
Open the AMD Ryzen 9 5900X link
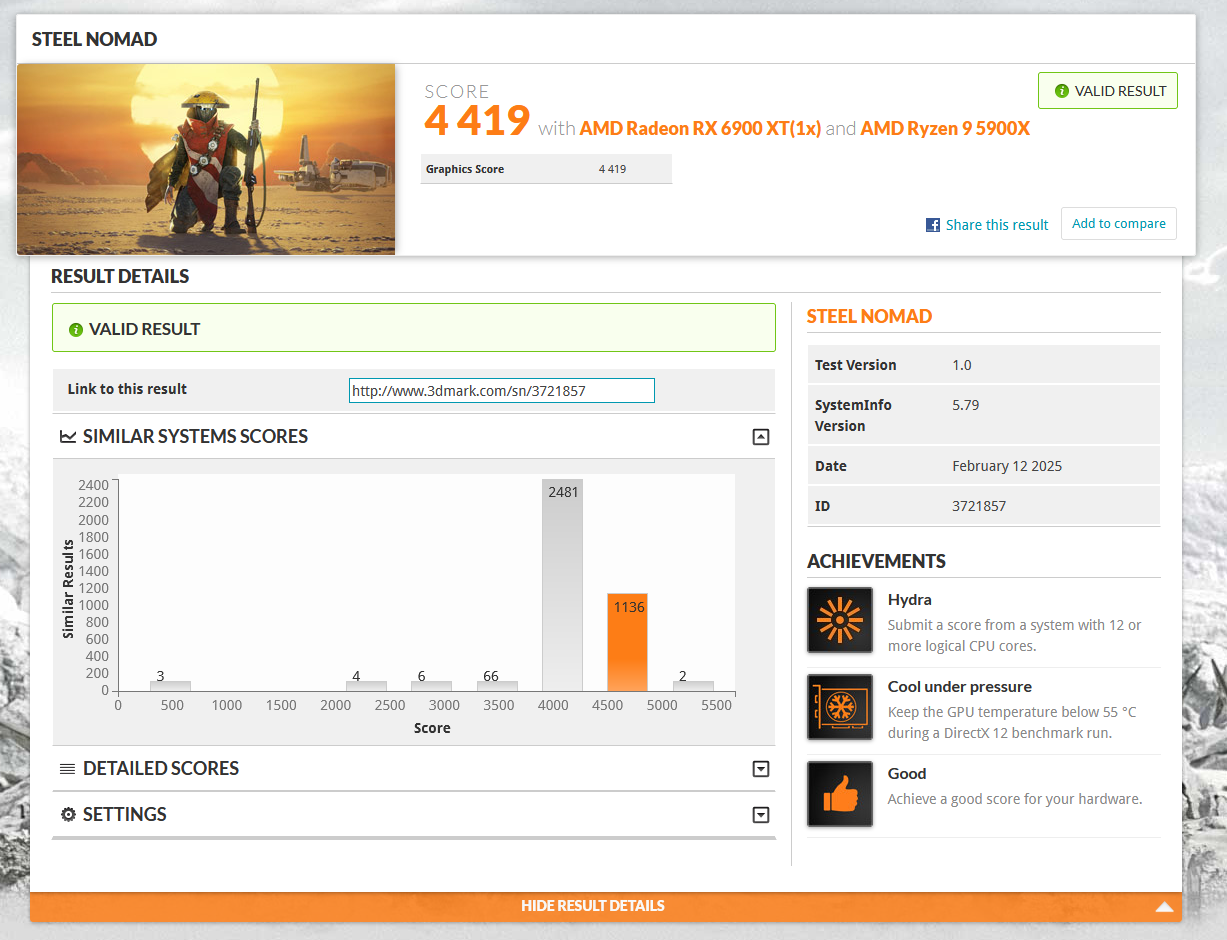945,128
